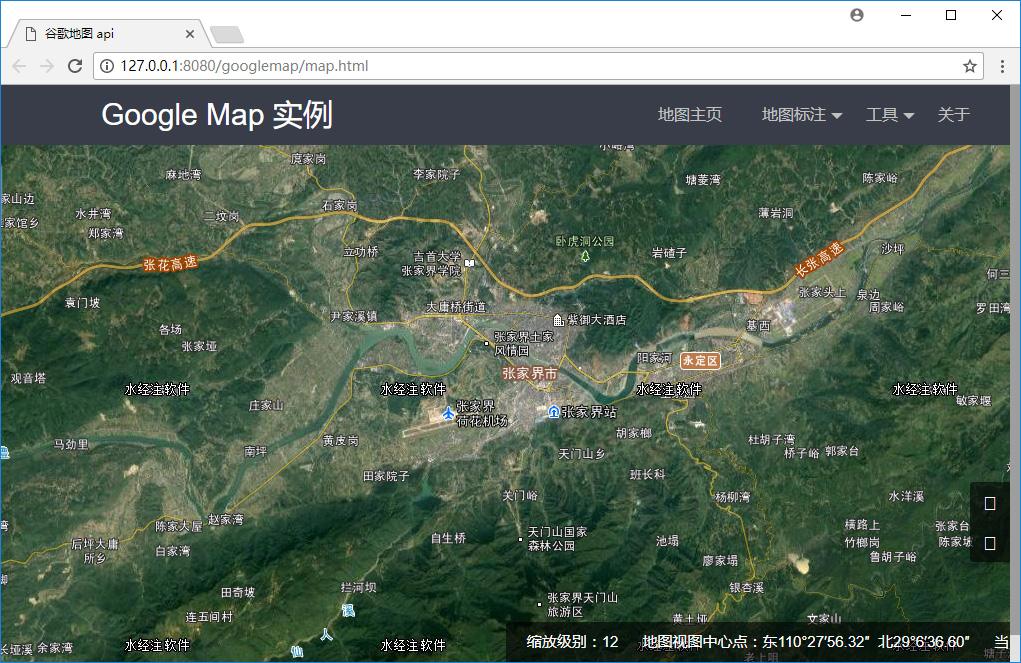Go back with the browser back arrow
This screenshot has height=663, width=1021.
[20, 66]
